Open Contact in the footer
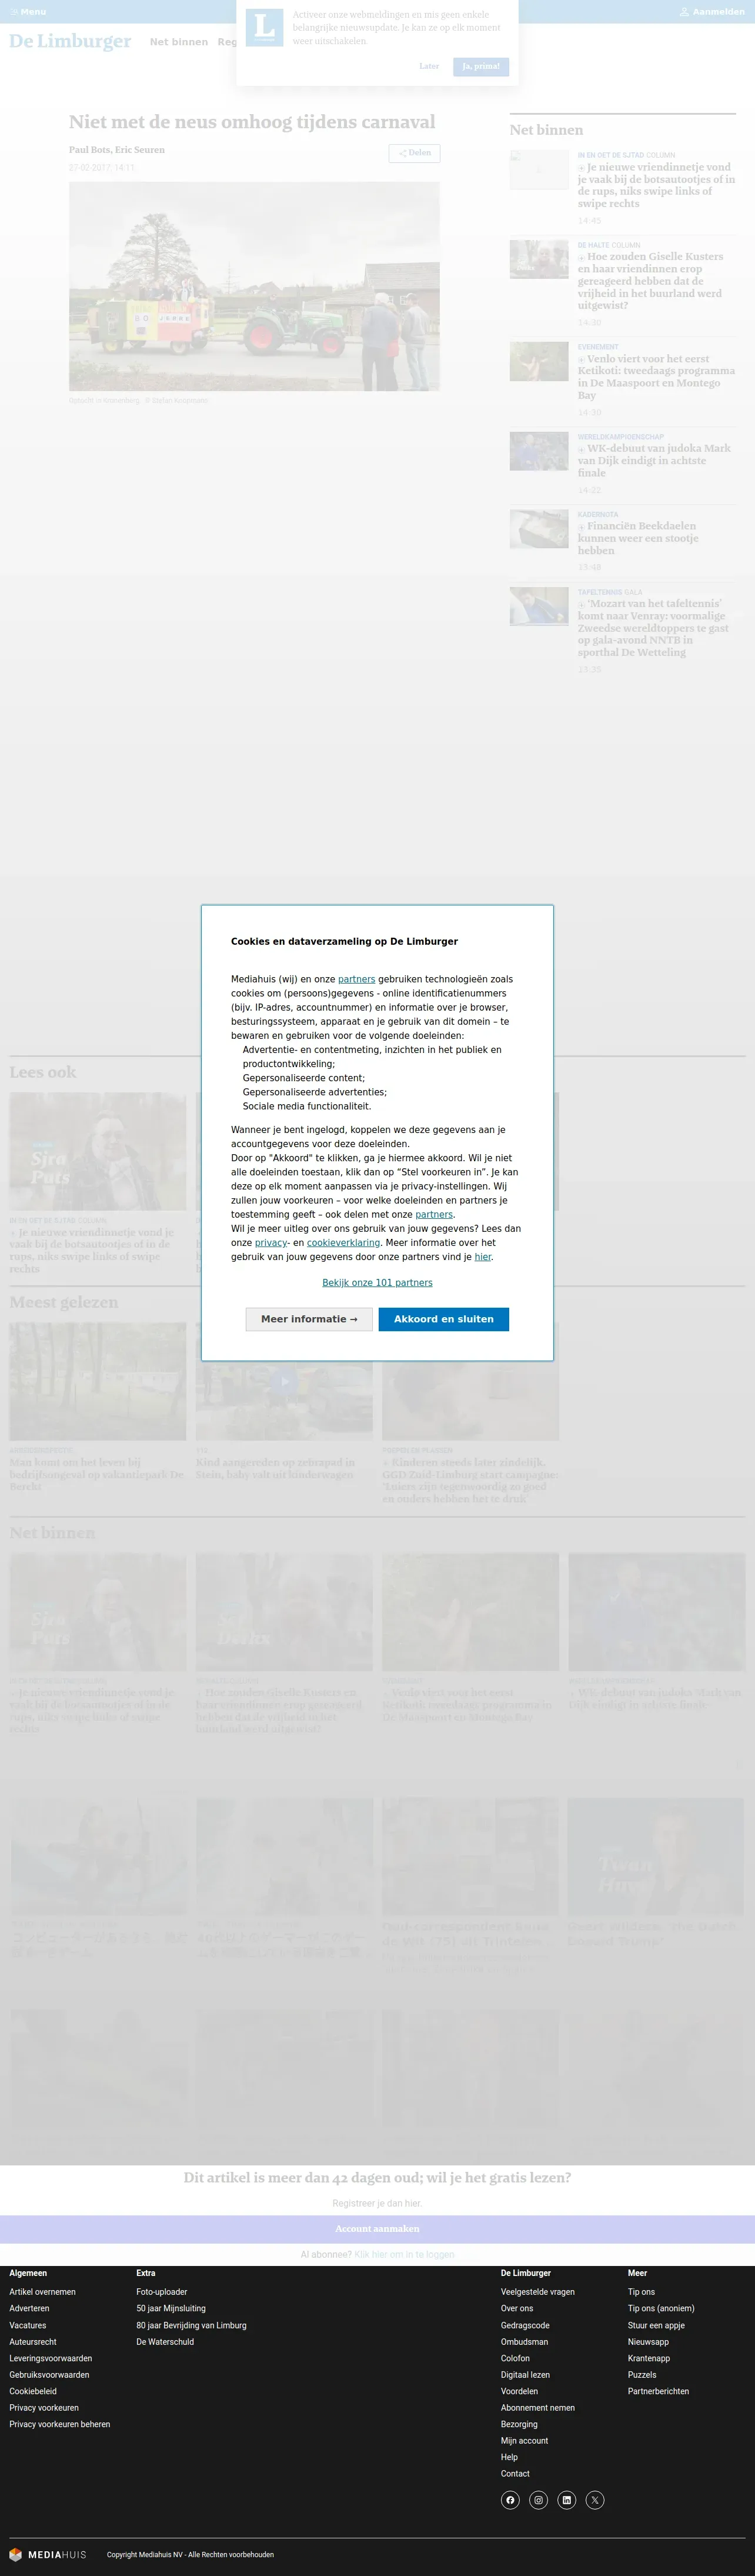This screenshot has height=2576, width=755. (515, 2474)
